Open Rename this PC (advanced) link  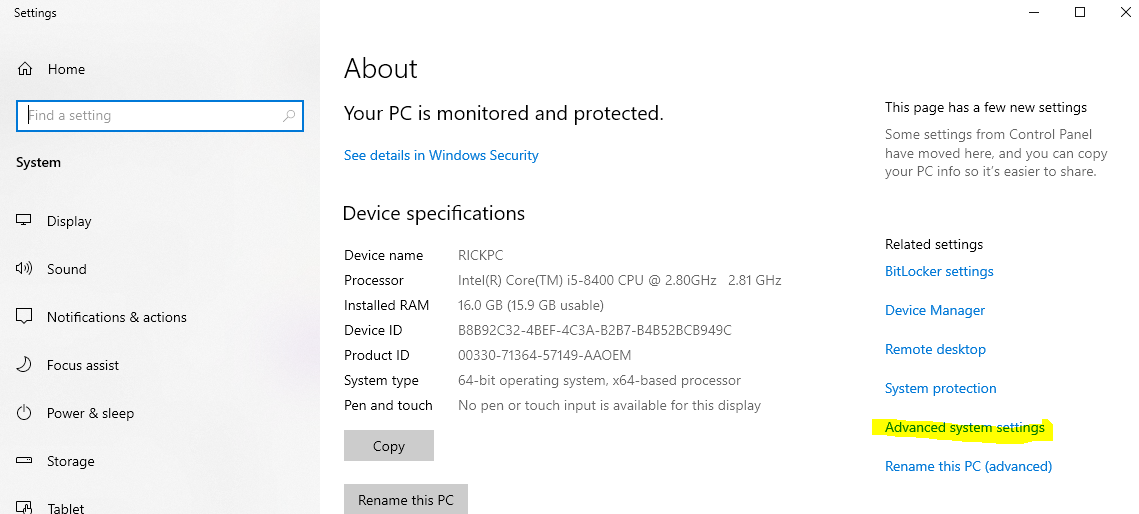point(968,466)
